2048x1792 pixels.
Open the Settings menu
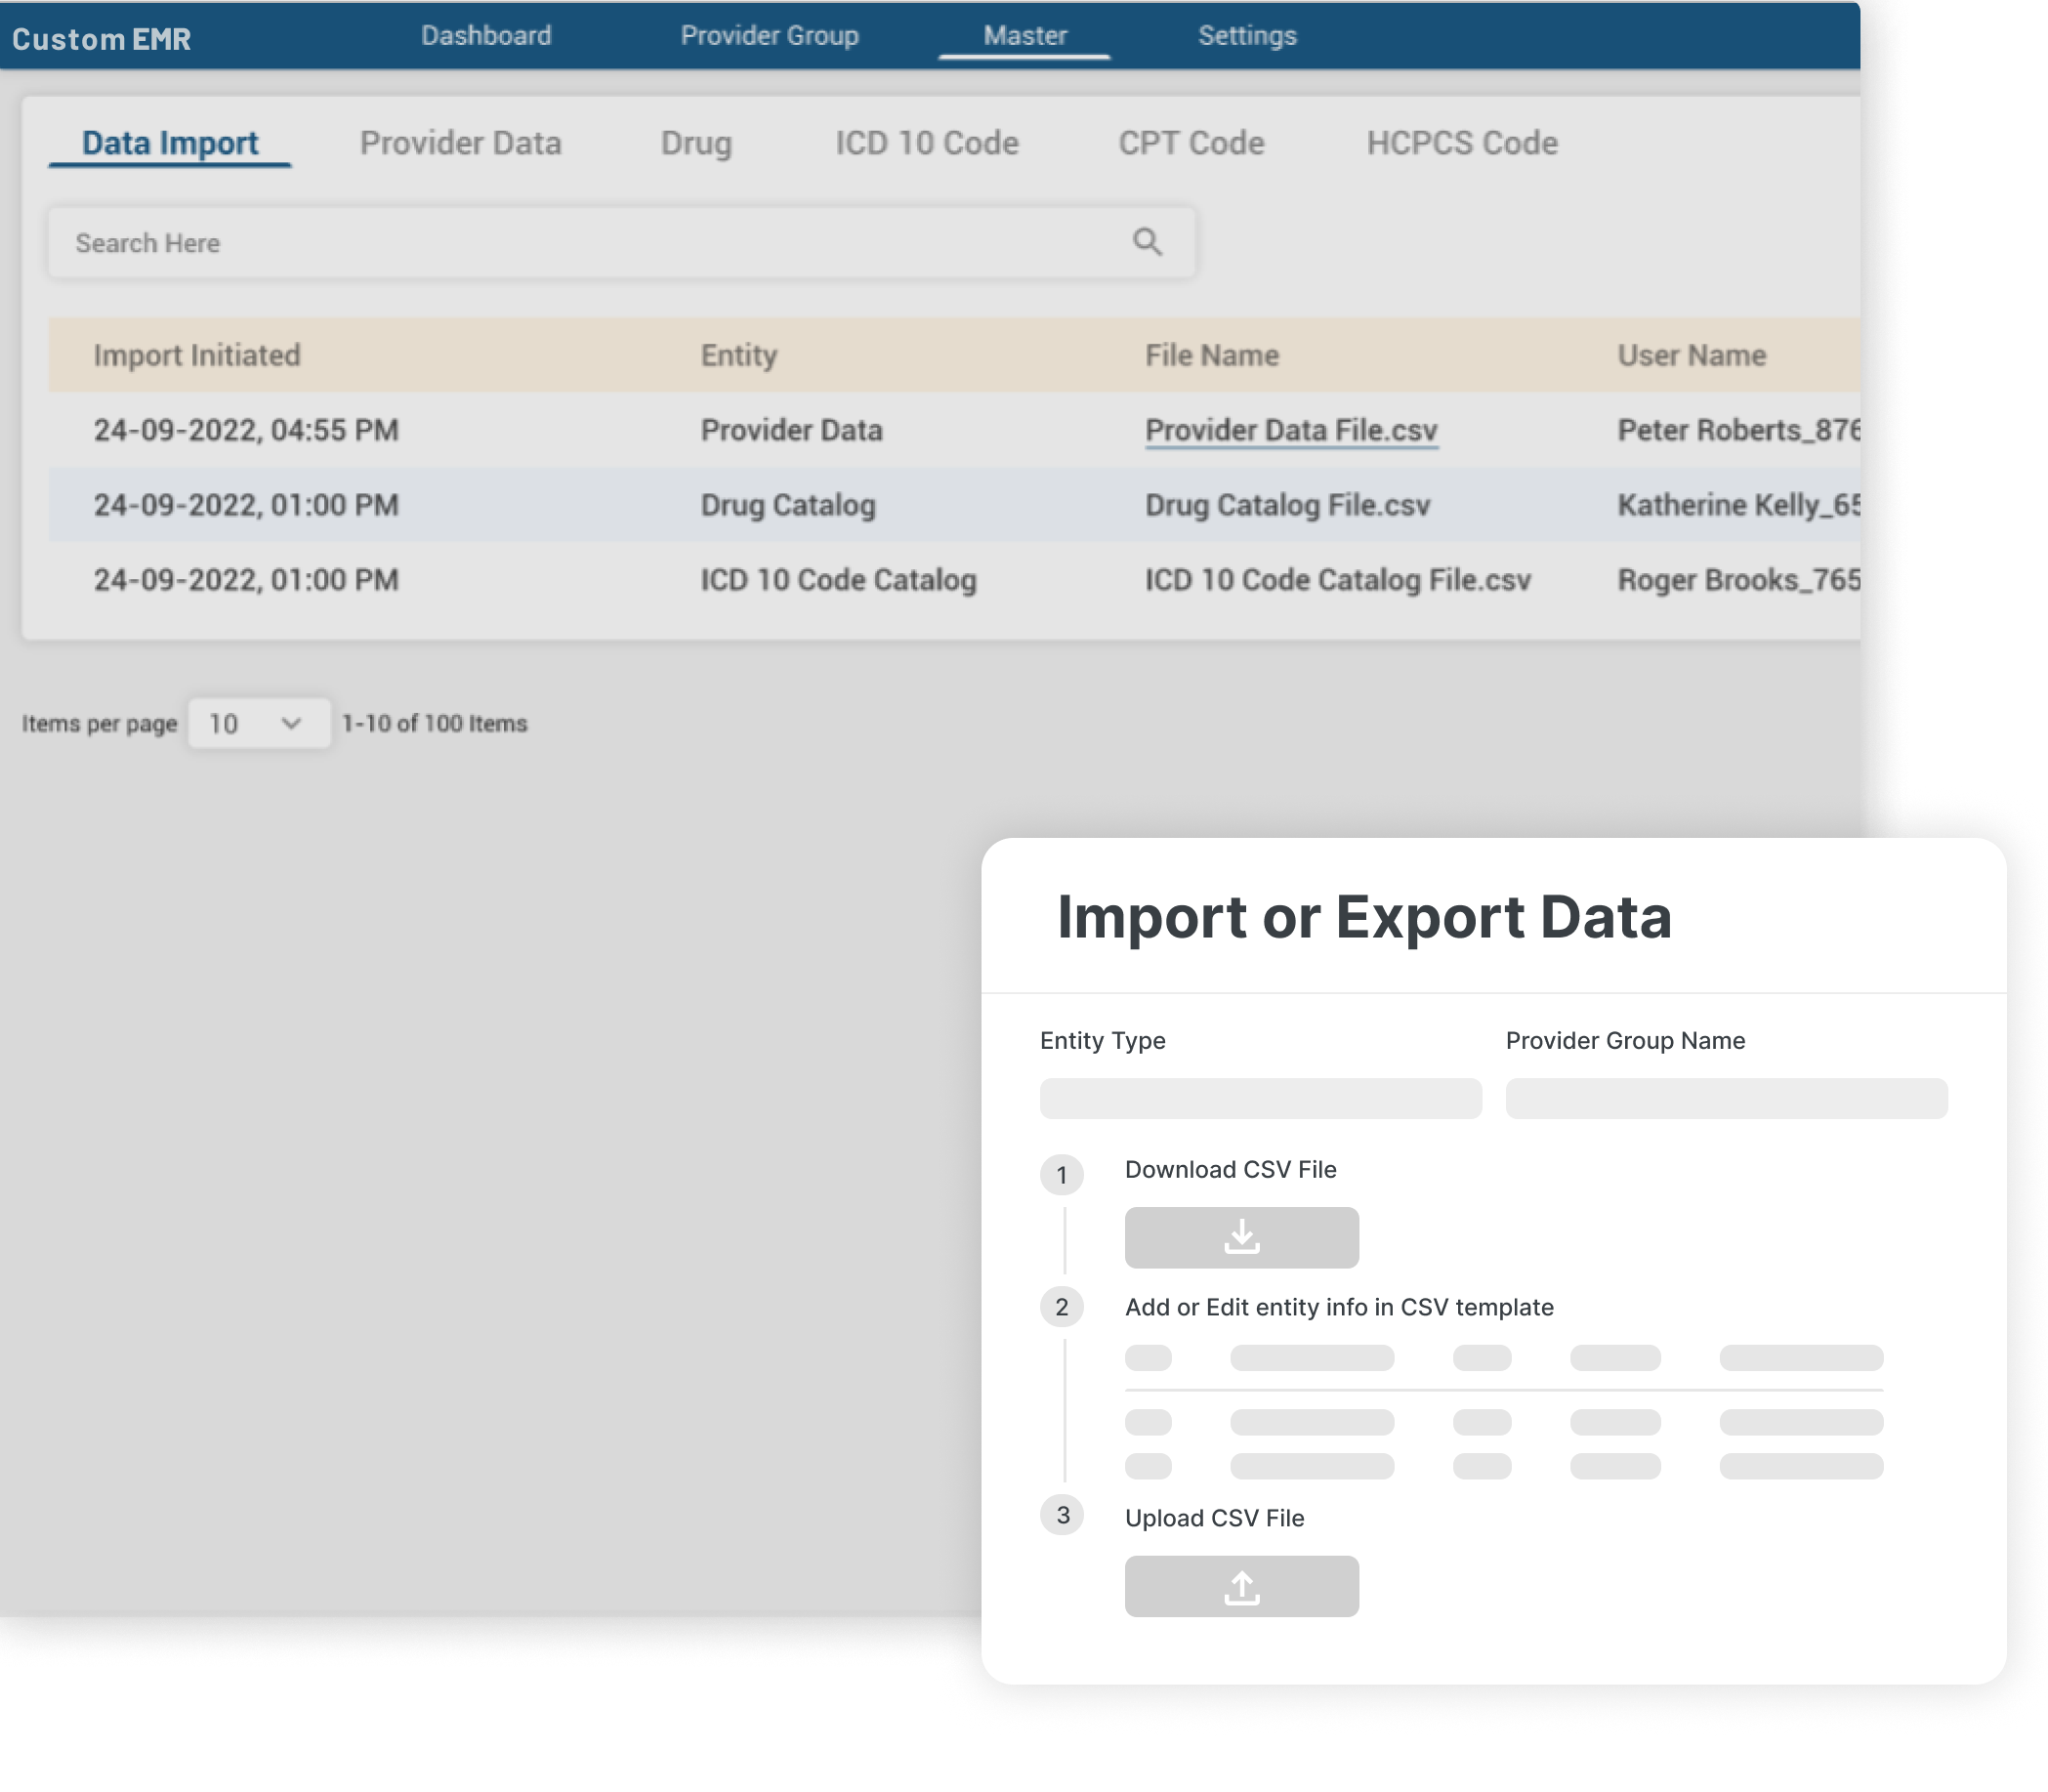pos(1247,36)
